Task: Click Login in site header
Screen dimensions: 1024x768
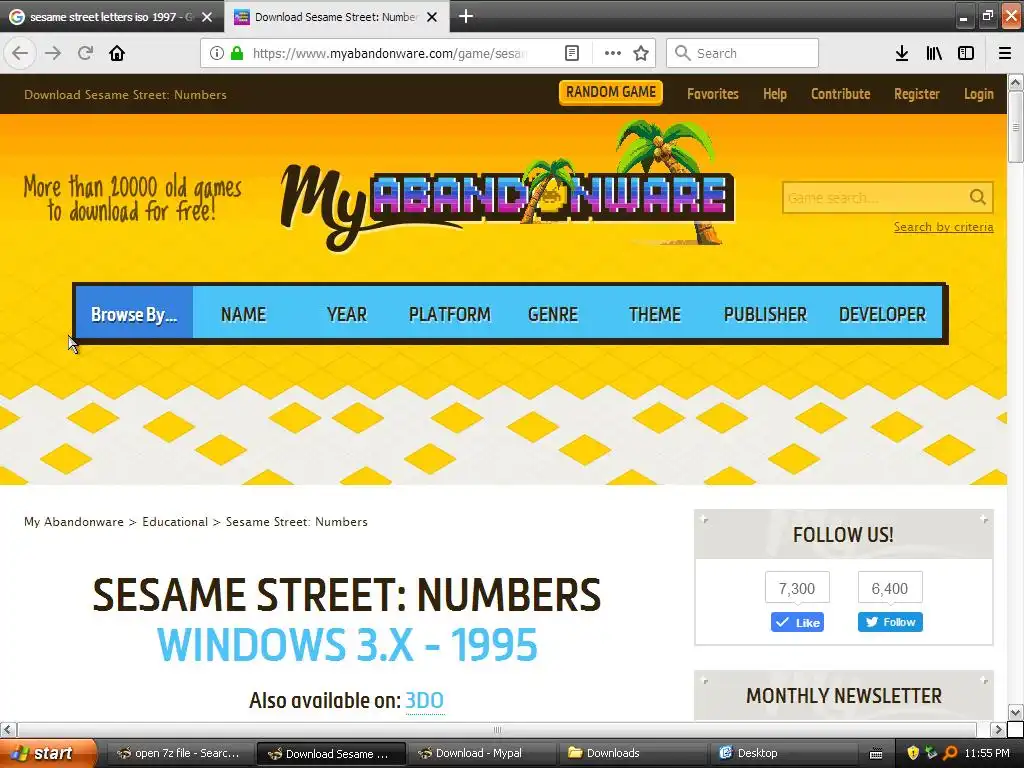Action: coord(978,94)
